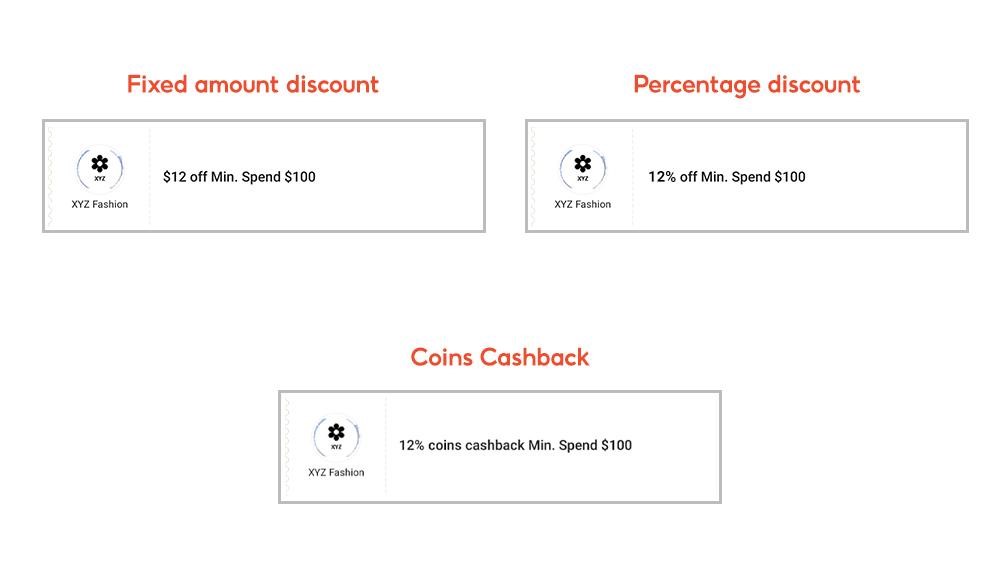Viewport: 1000px width, 562px height.
Task: Click XYZ flower logo in coins cashback voucher
Action: point(336,437)
